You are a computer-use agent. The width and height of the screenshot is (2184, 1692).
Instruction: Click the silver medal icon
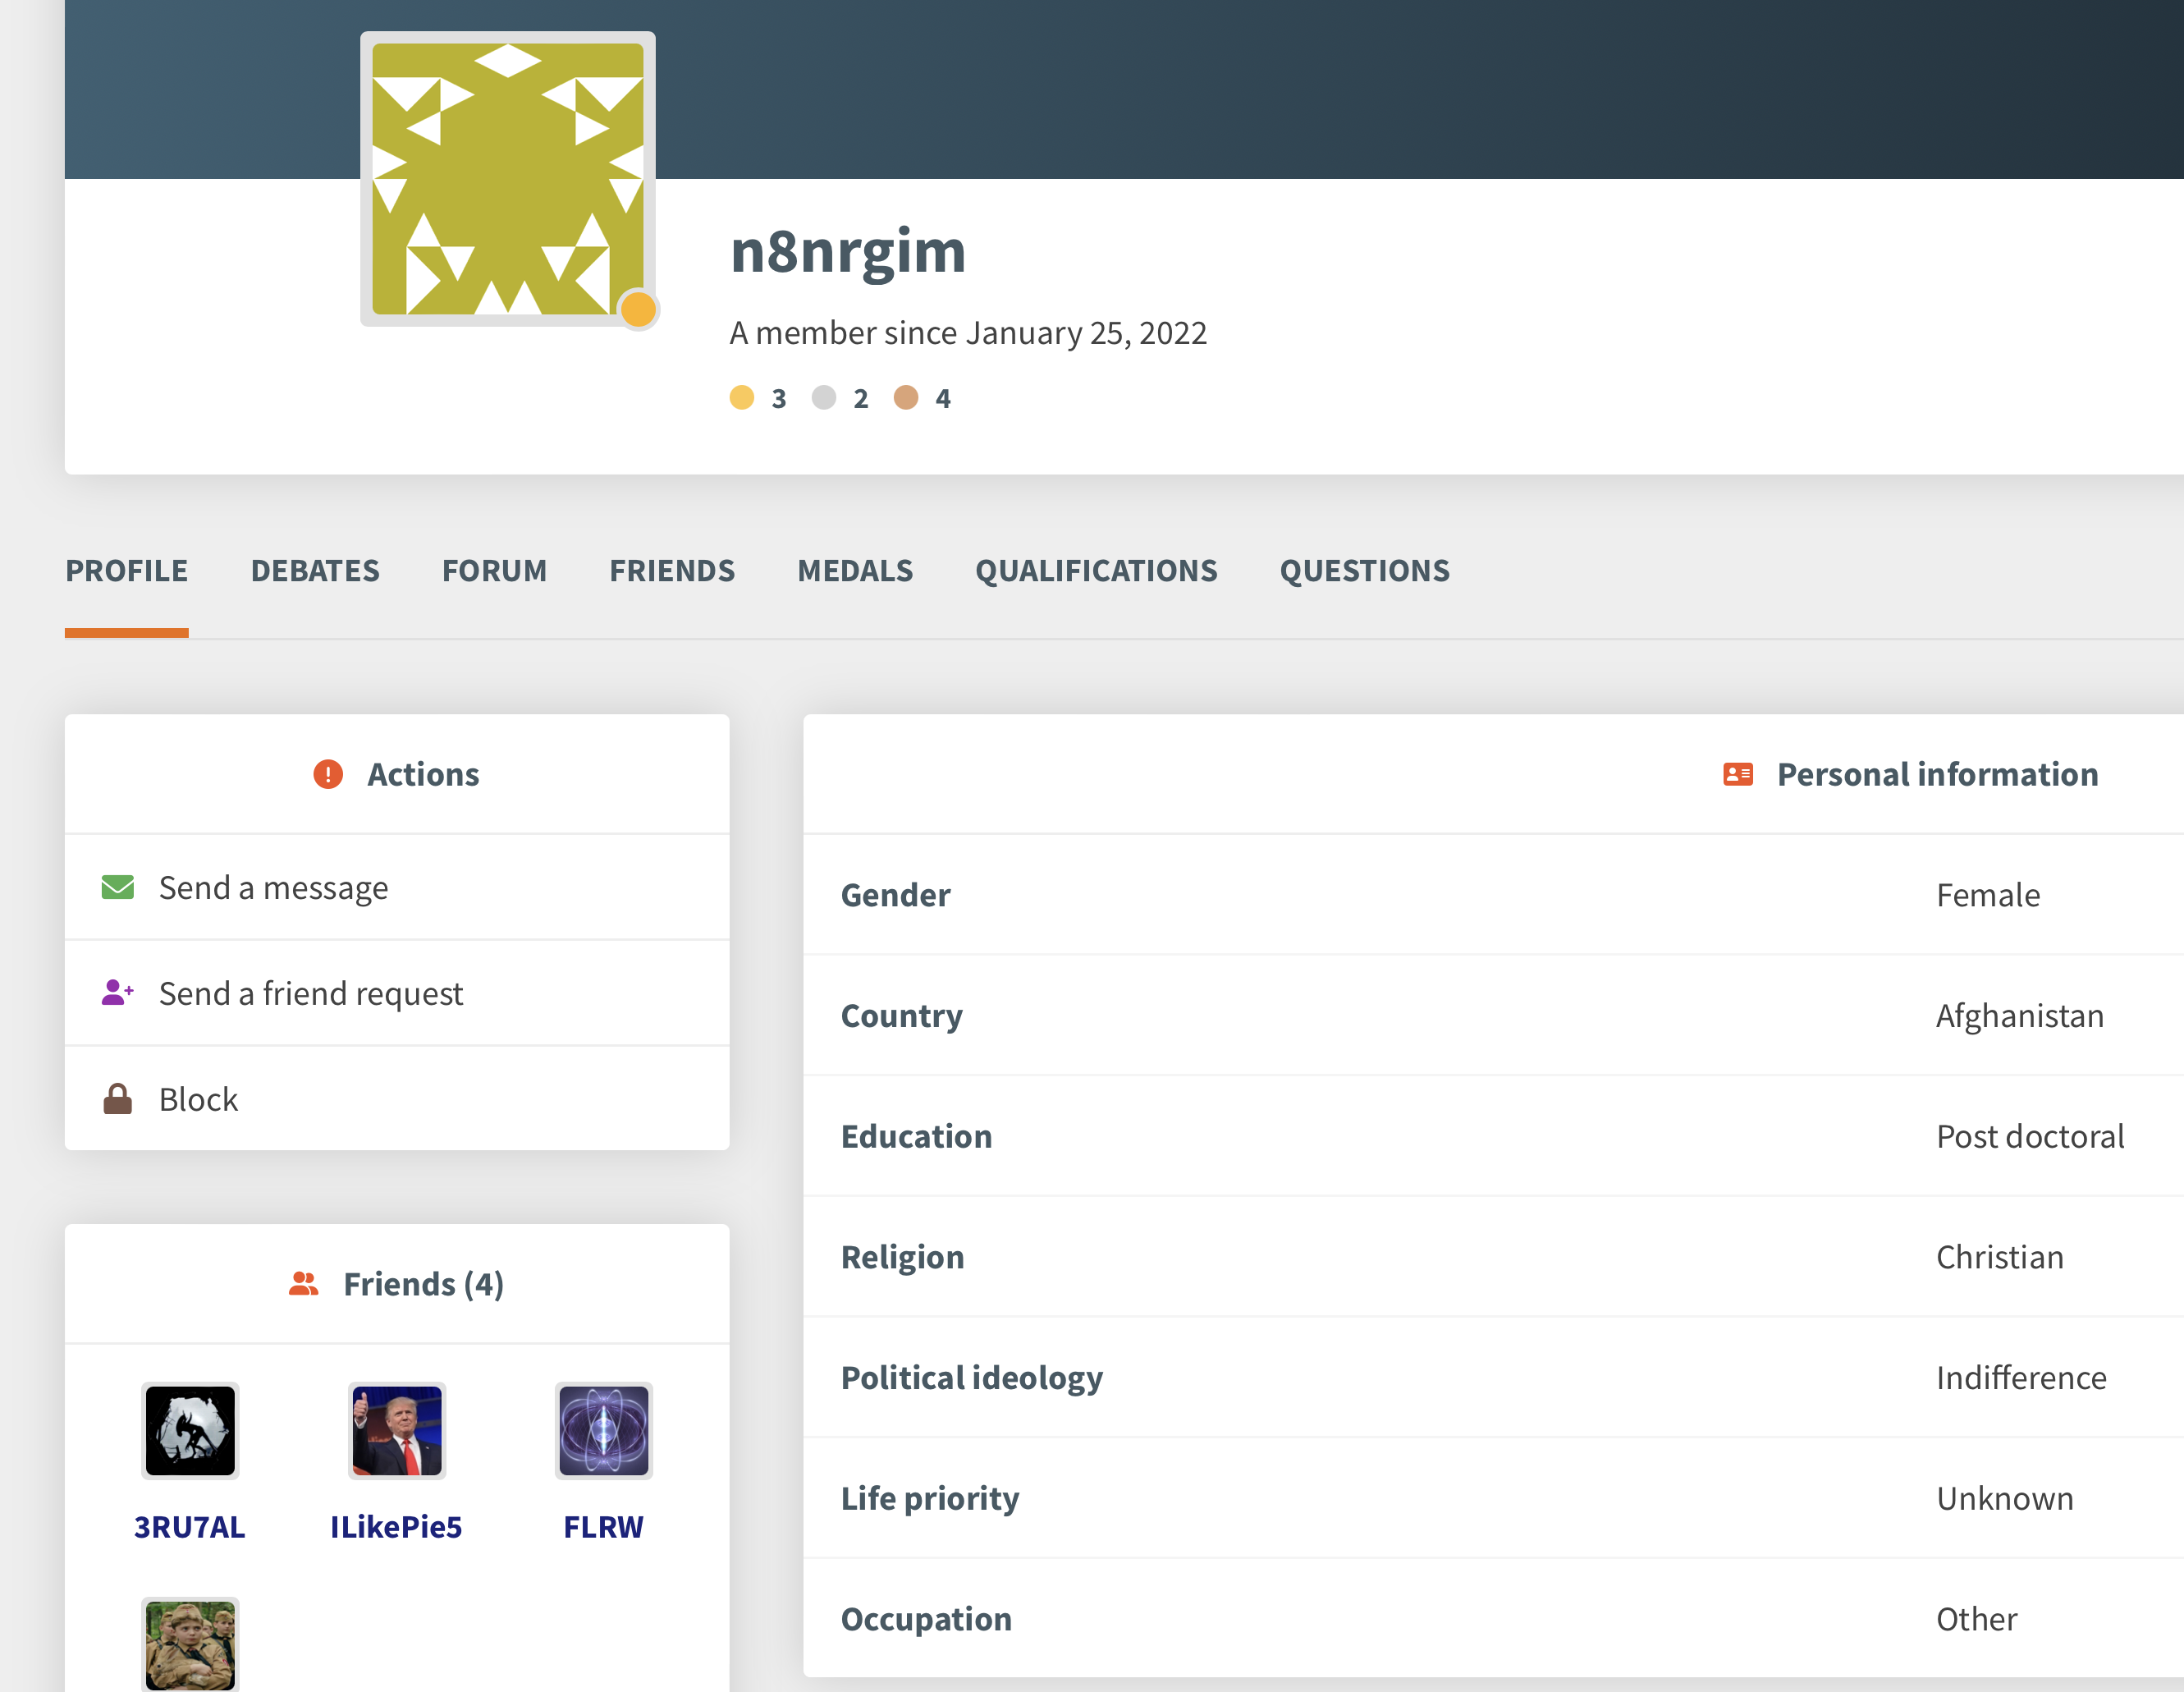(823, 398)
